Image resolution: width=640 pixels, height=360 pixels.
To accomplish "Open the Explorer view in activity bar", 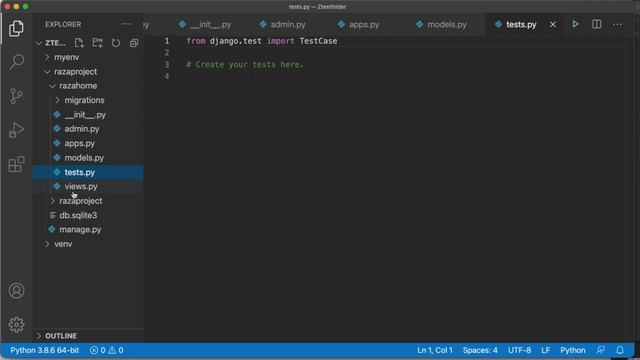I will (x=16, y=28).
